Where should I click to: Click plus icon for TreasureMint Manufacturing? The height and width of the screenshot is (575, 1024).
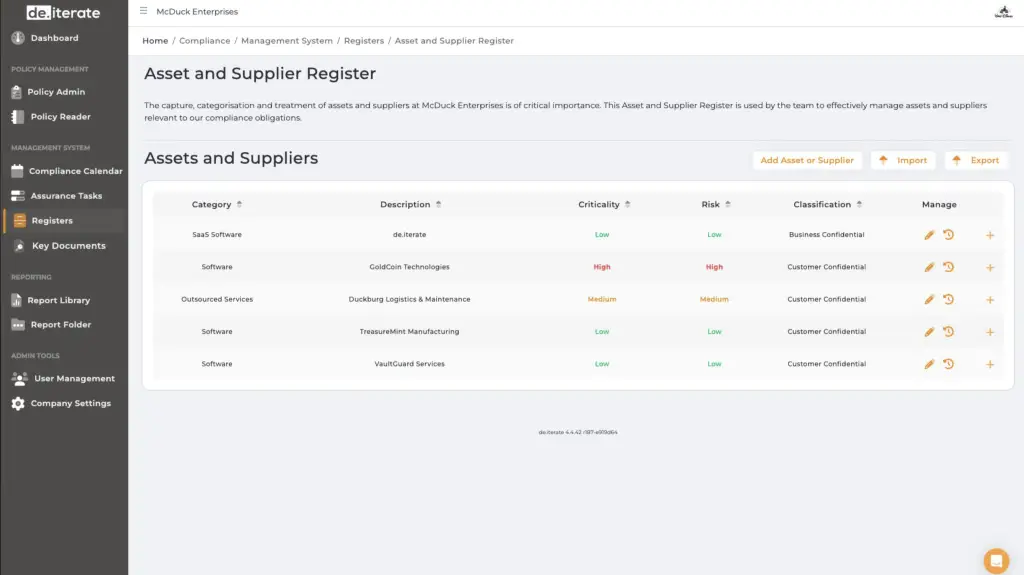pos(990,333)
